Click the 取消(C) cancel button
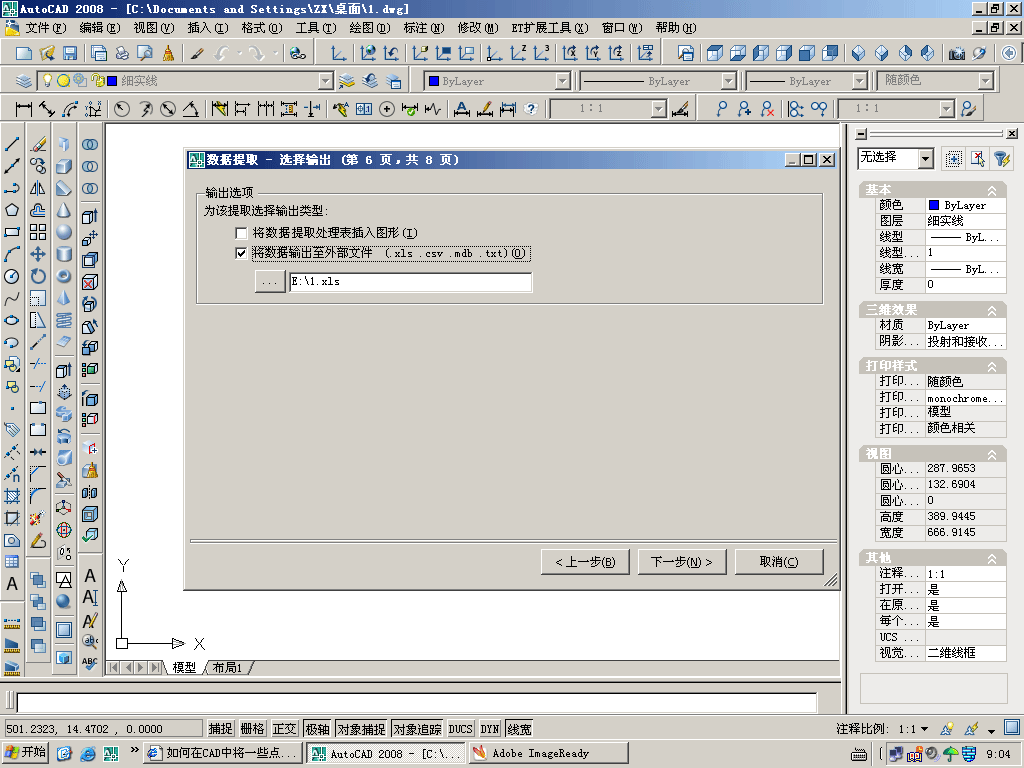The width and height of the screenshot is (1024, 768). click(x=779, y=562)
